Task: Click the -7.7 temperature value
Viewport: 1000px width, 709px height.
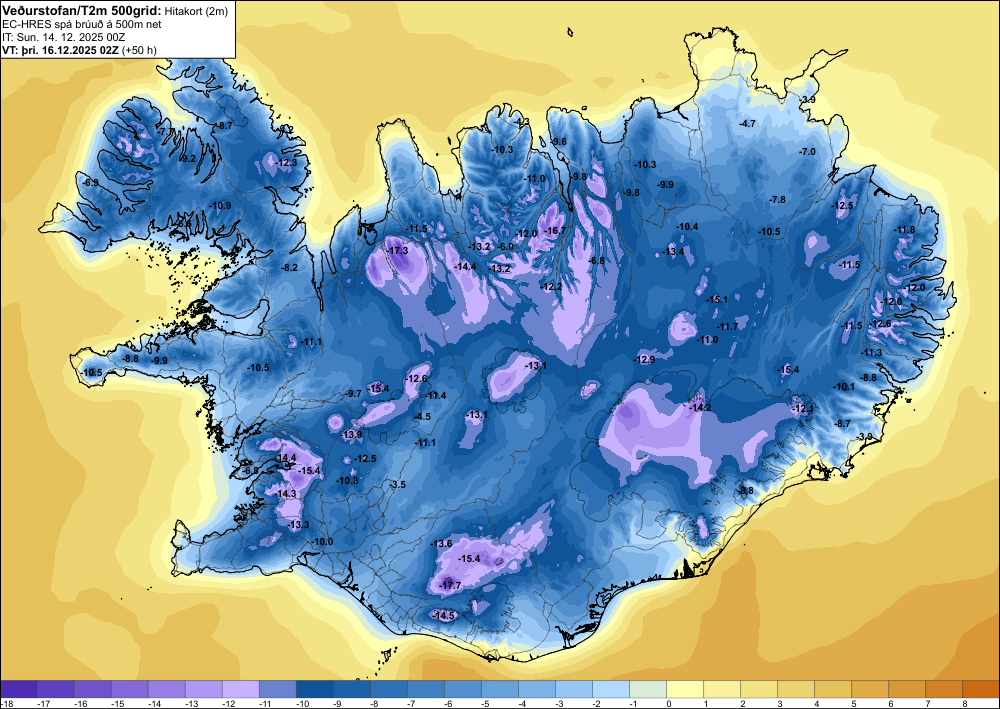Action: (x=165, y=131)
